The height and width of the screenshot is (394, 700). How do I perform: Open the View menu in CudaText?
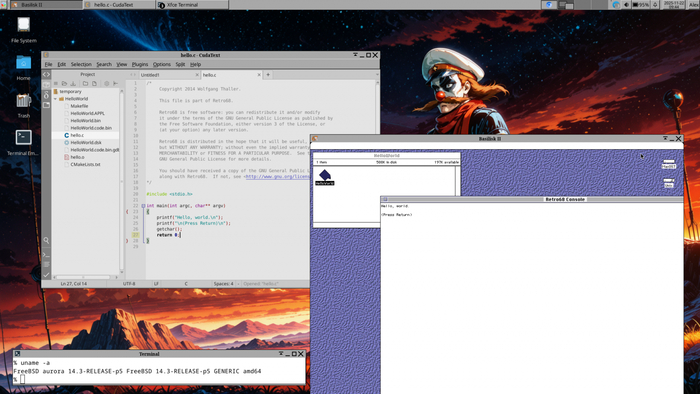(122, 64)
